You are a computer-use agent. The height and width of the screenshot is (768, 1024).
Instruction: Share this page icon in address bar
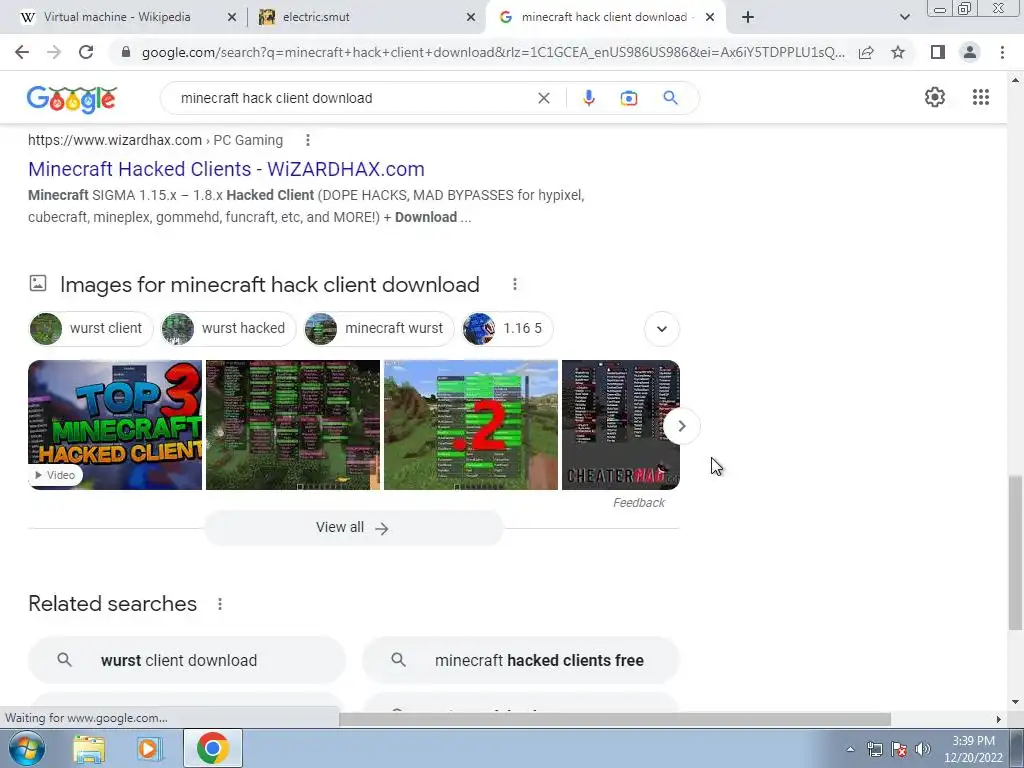866,52
